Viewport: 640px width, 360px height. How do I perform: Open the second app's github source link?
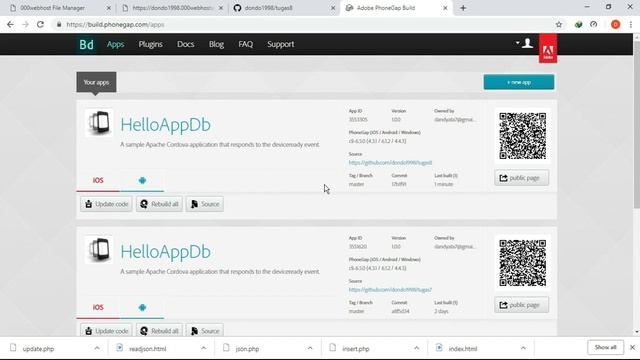[390, 289]
